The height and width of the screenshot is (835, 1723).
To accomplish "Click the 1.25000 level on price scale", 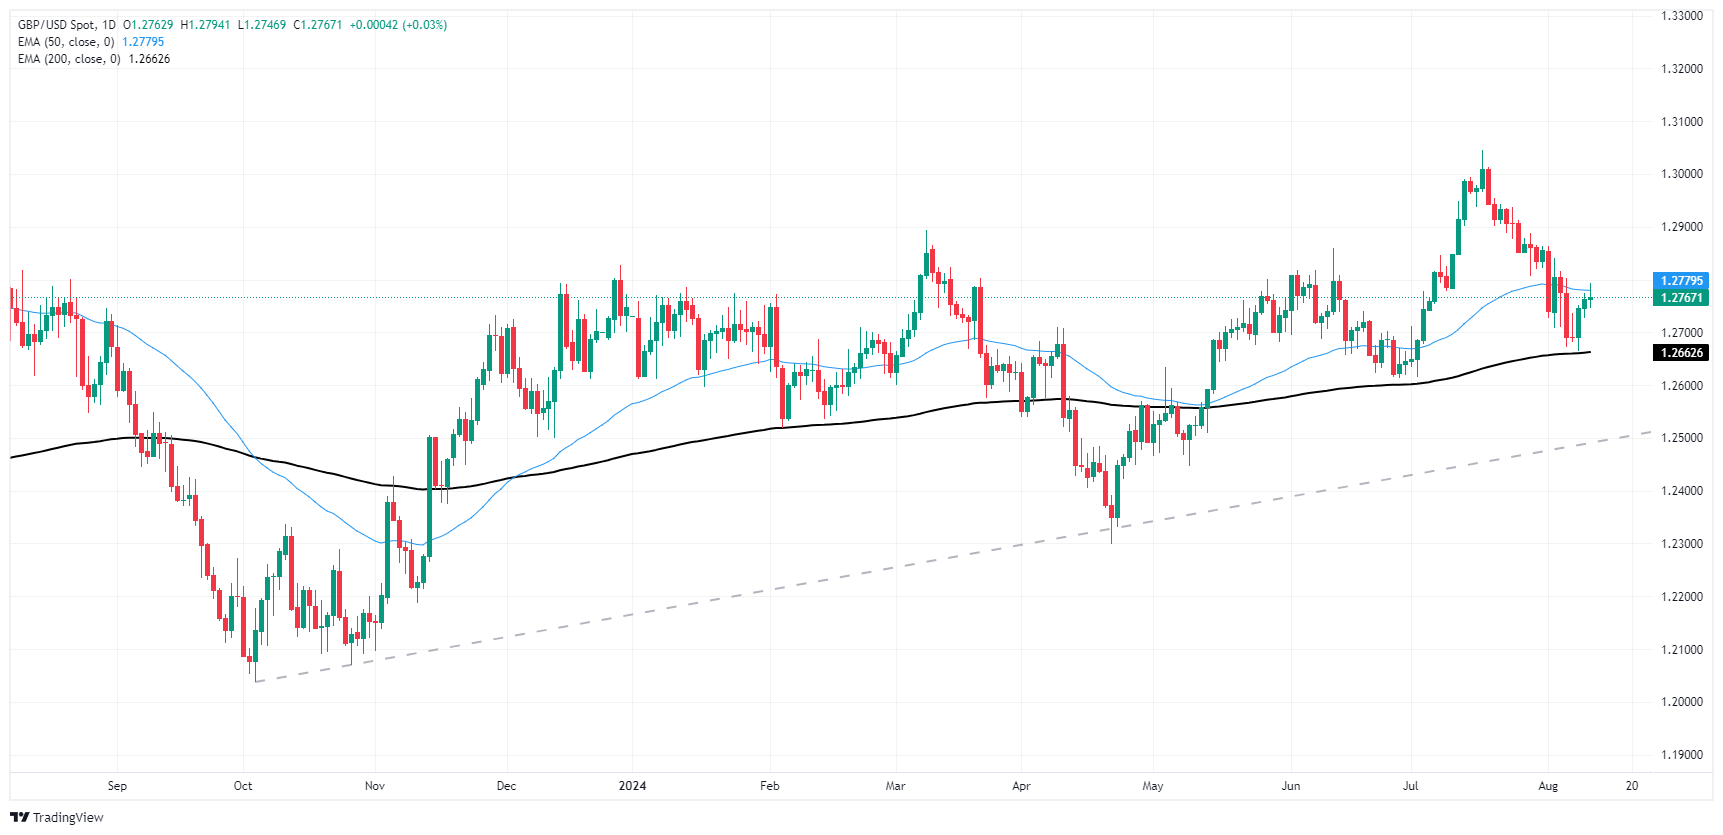I will (x=1682, y=438).
